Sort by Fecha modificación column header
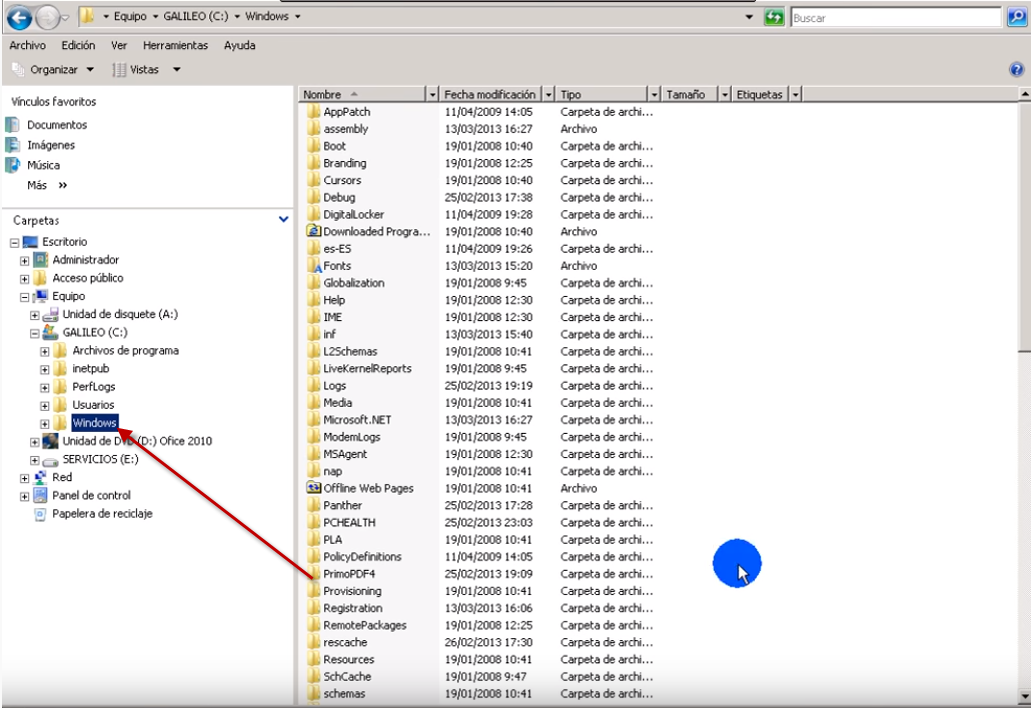 click(x=489, y=95)
